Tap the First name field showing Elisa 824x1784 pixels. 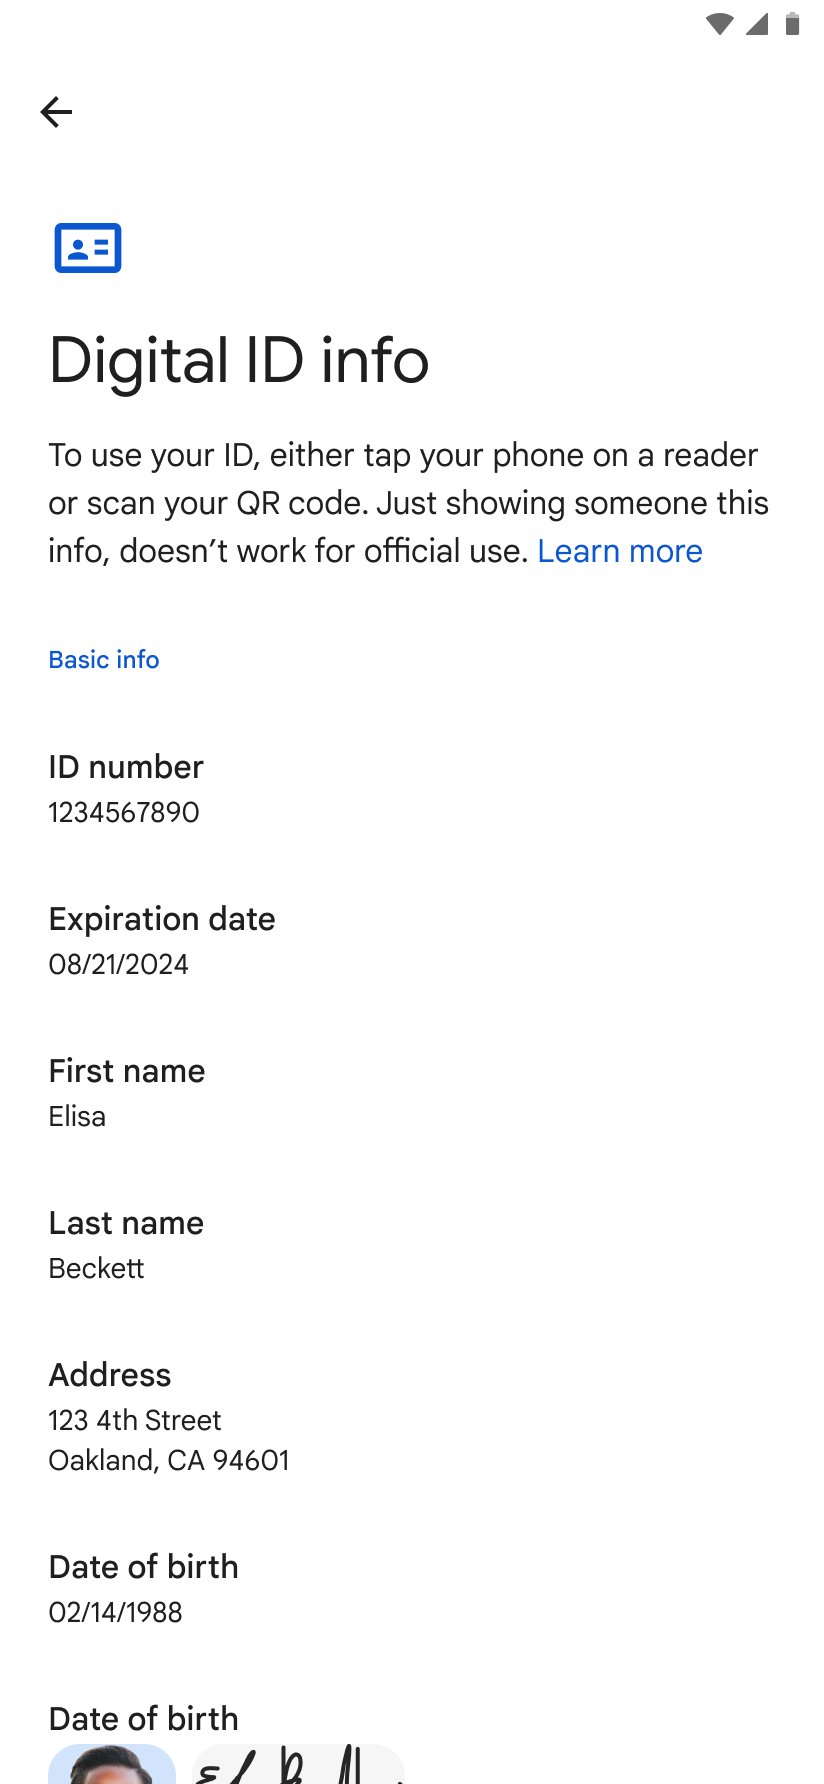pos(77,1116)
